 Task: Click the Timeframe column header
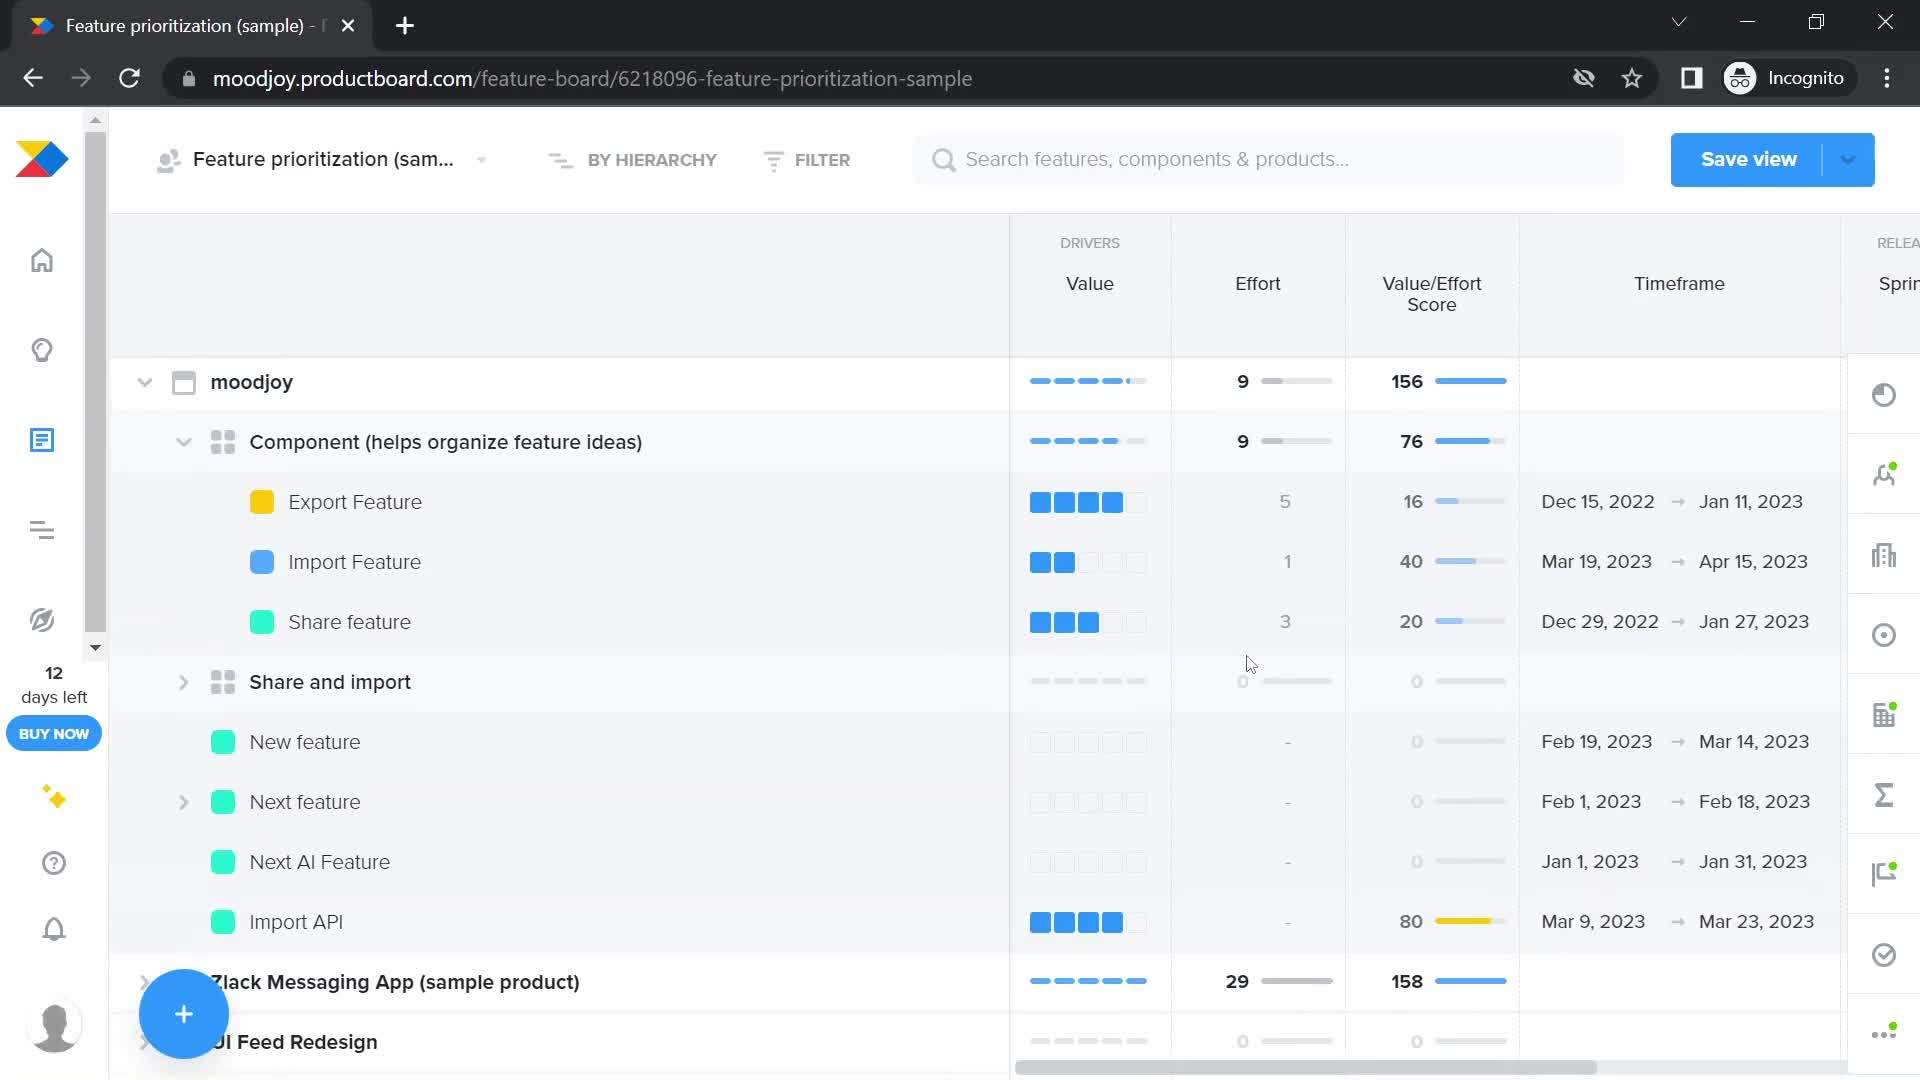(1679, 284)
